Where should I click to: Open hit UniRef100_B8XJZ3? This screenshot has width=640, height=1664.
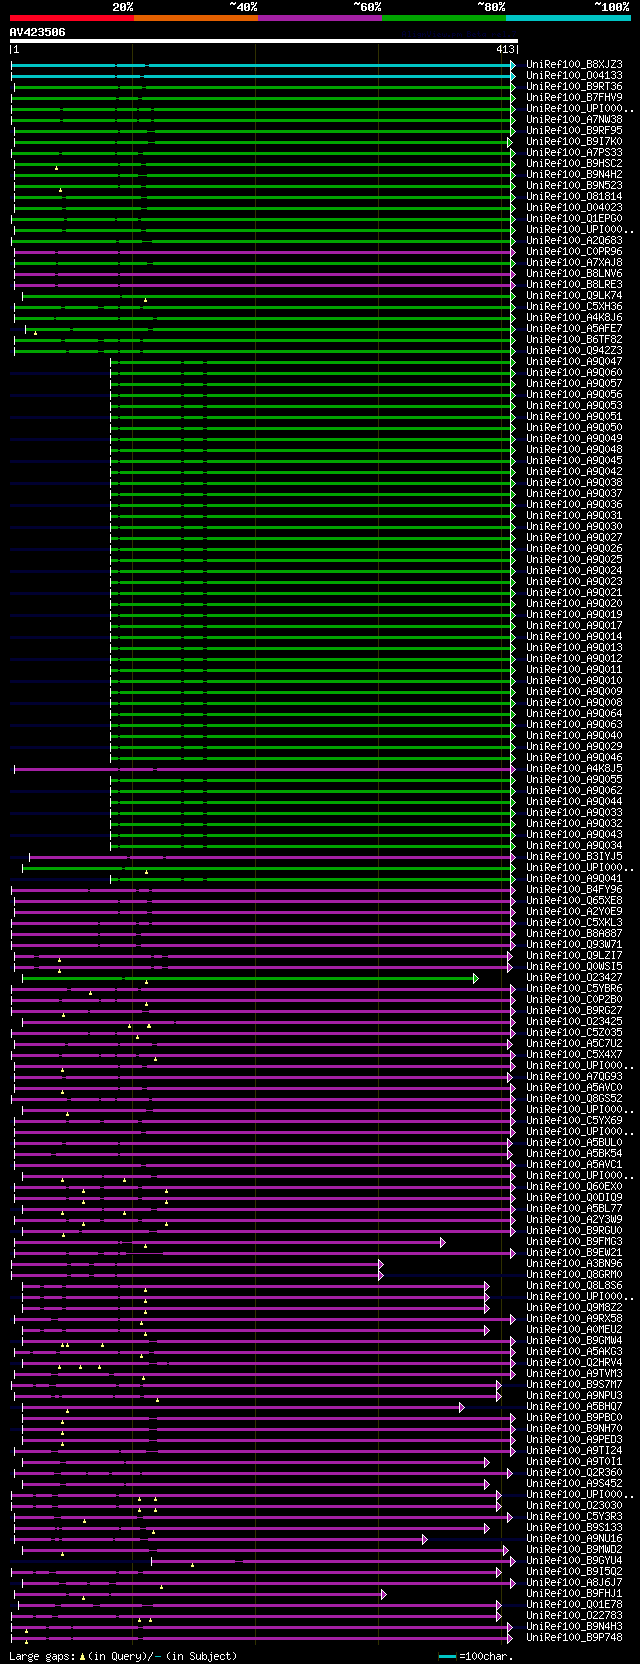tap(574, 64)
